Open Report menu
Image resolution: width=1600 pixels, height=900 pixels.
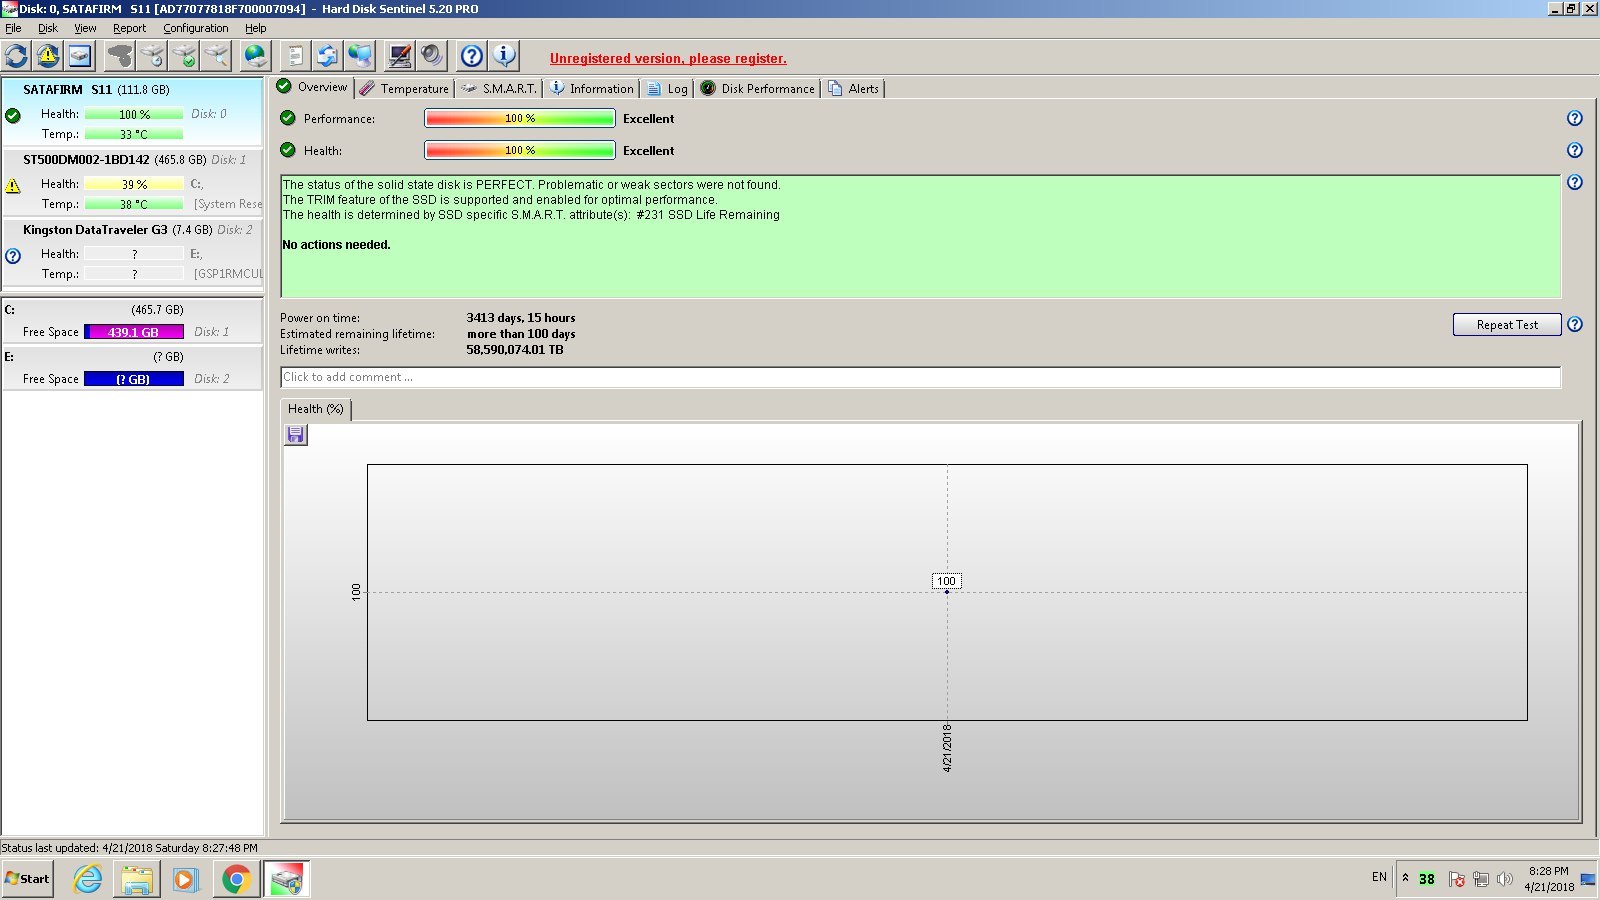(x=129, y=28)
